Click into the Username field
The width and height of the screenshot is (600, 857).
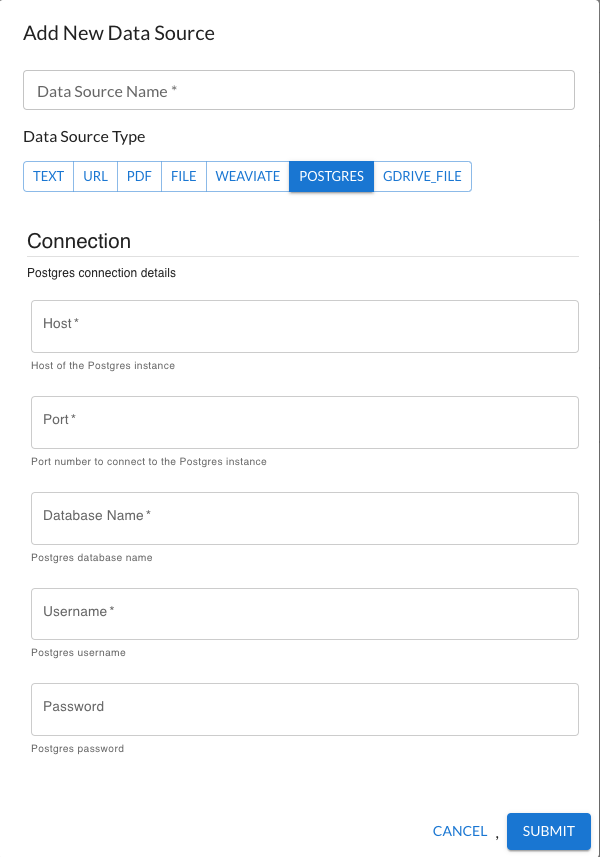click(x=304, y=613)
